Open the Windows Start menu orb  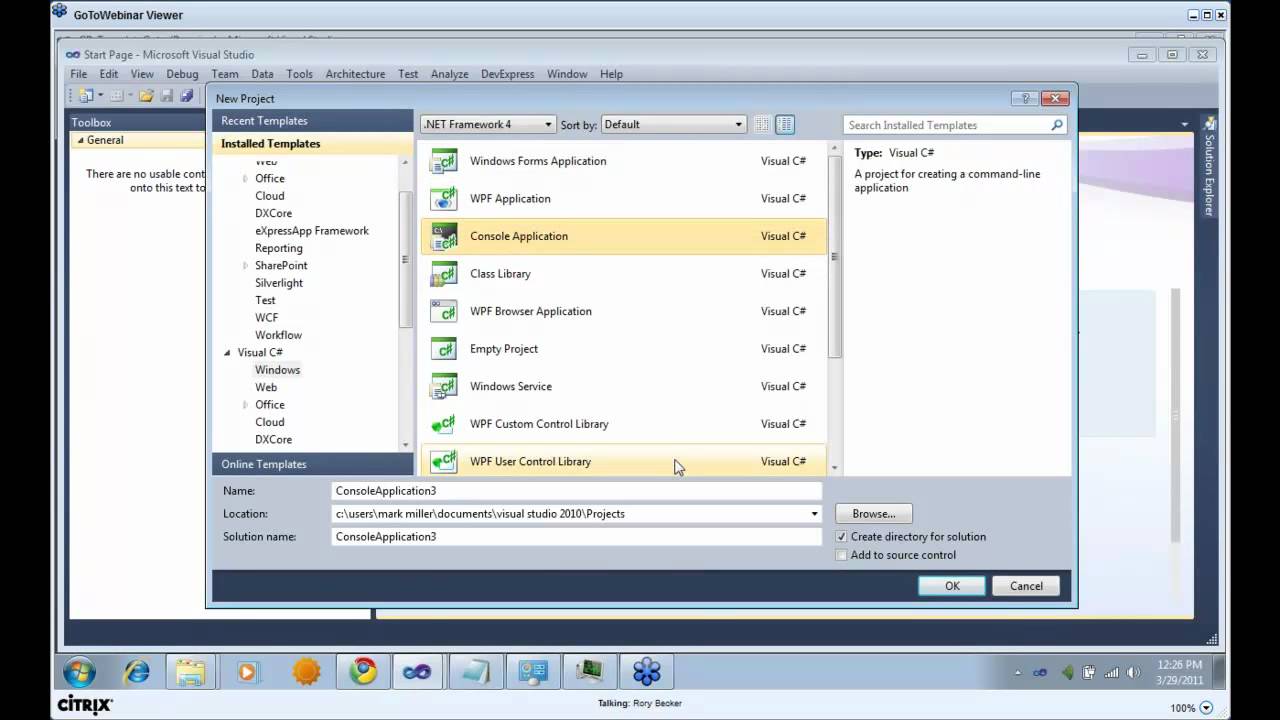click(x=79, y=671)
